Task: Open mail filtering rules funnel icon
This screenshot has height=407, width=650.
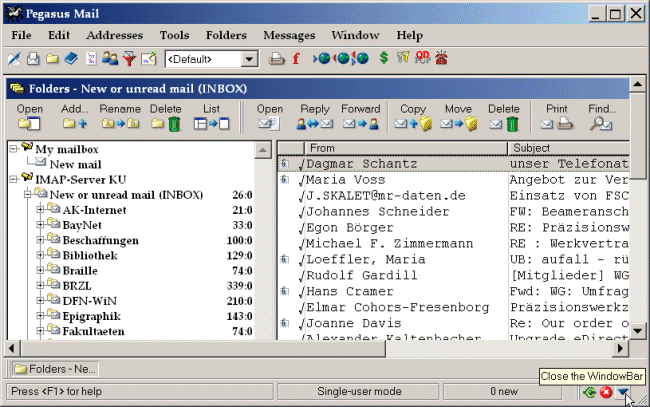Action: tap(129, 59)
